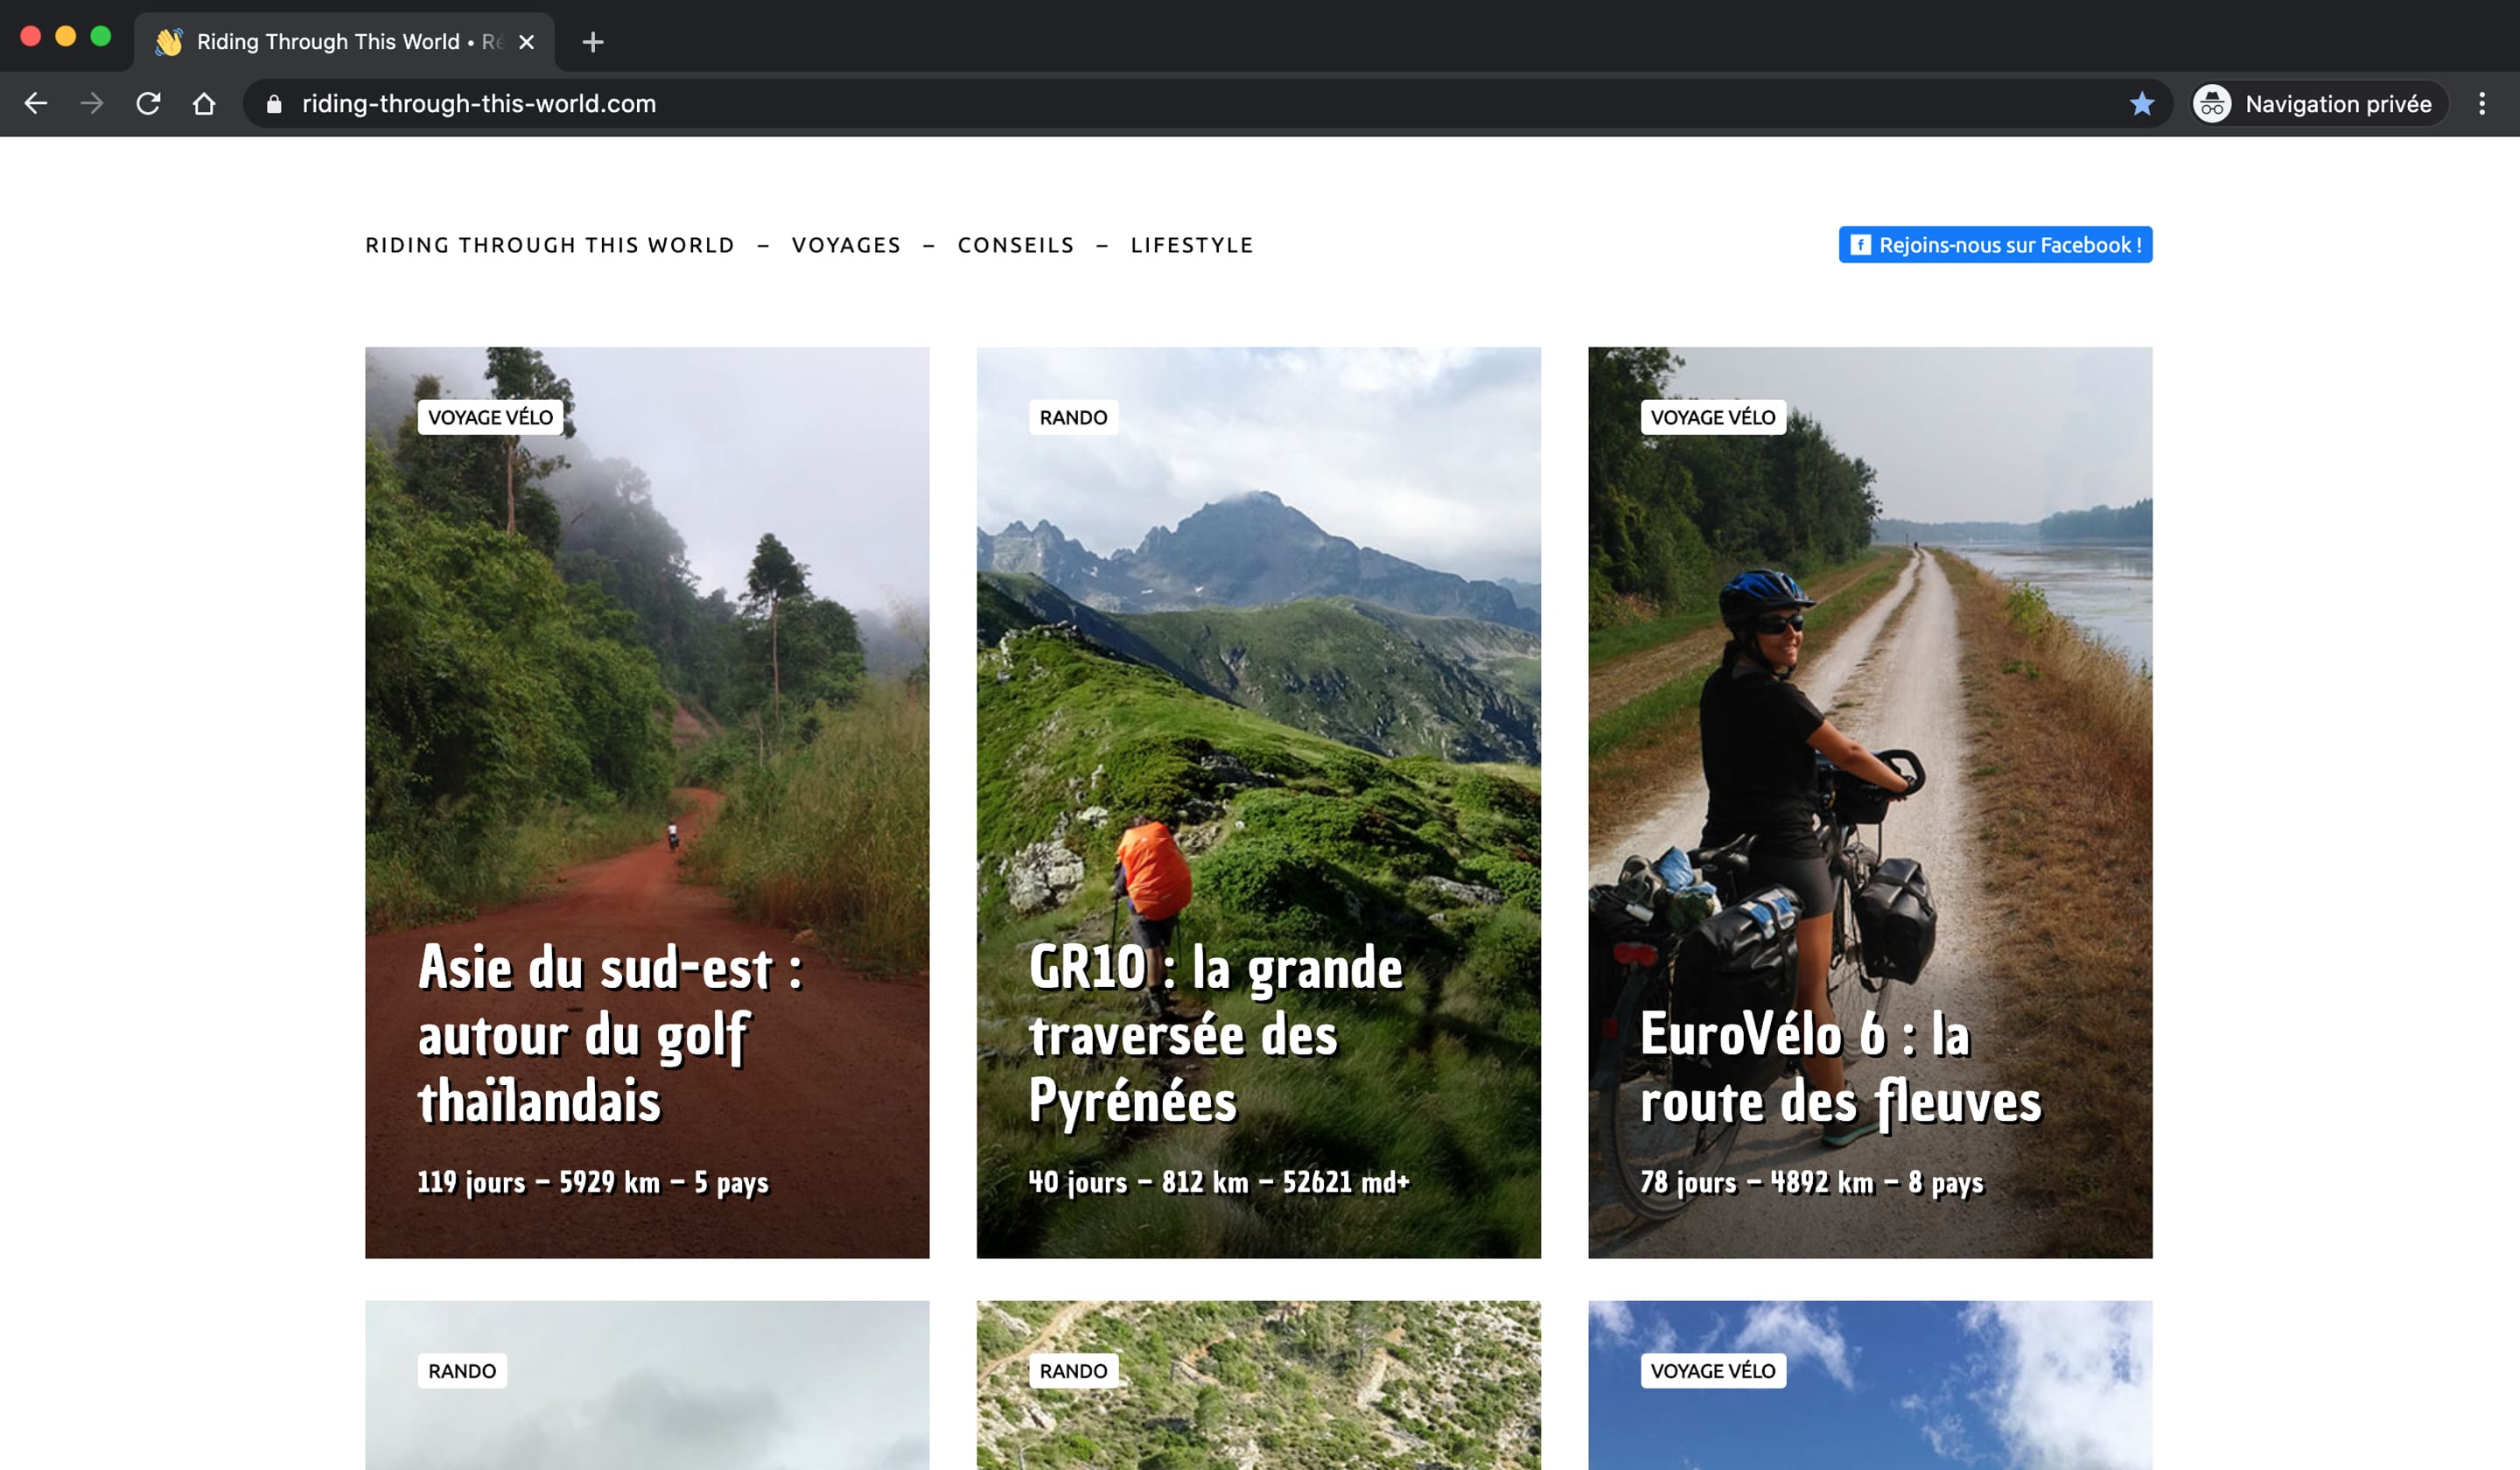Image resolution: width=2520 pixels, height=1470 pixels.
Task: Open a new browser tab
Action: pos(593,42)
